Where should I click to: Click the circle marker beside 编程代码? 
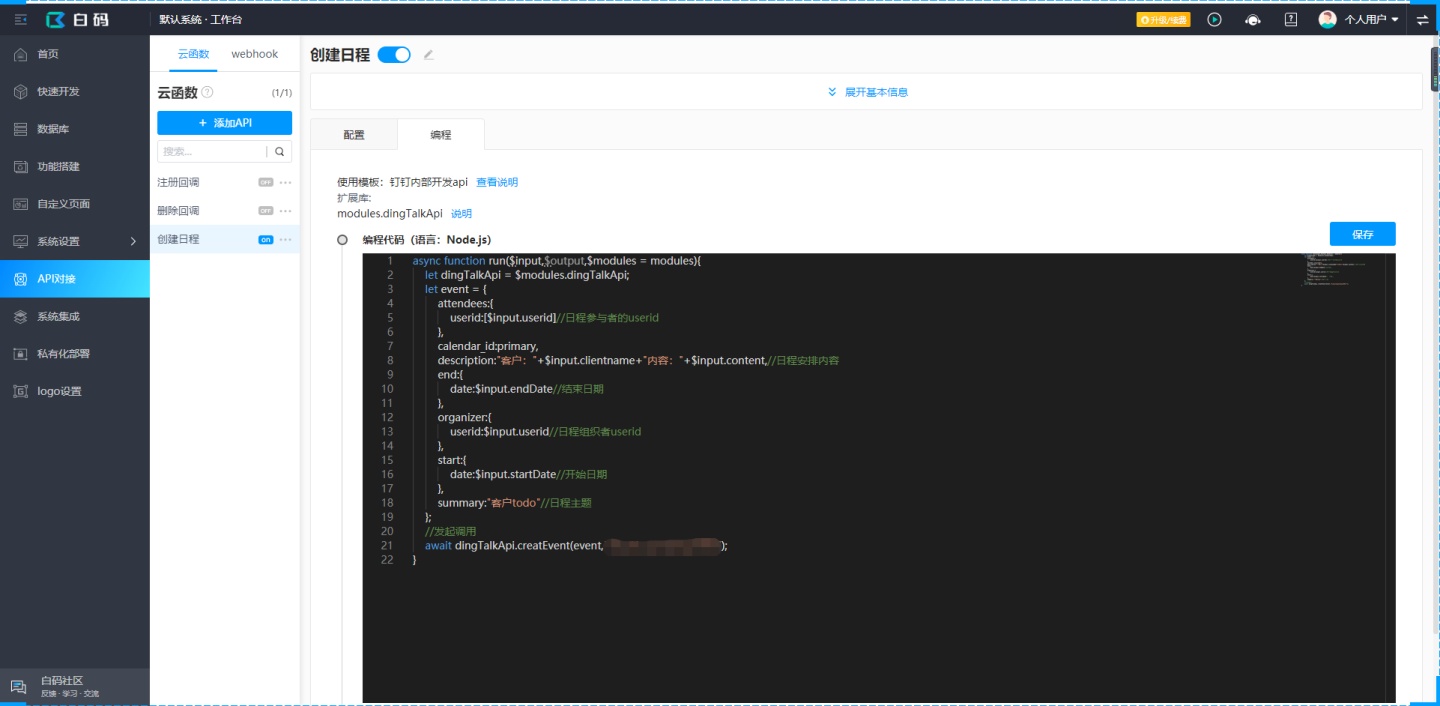pyautogui.click(x=342, y=240)
